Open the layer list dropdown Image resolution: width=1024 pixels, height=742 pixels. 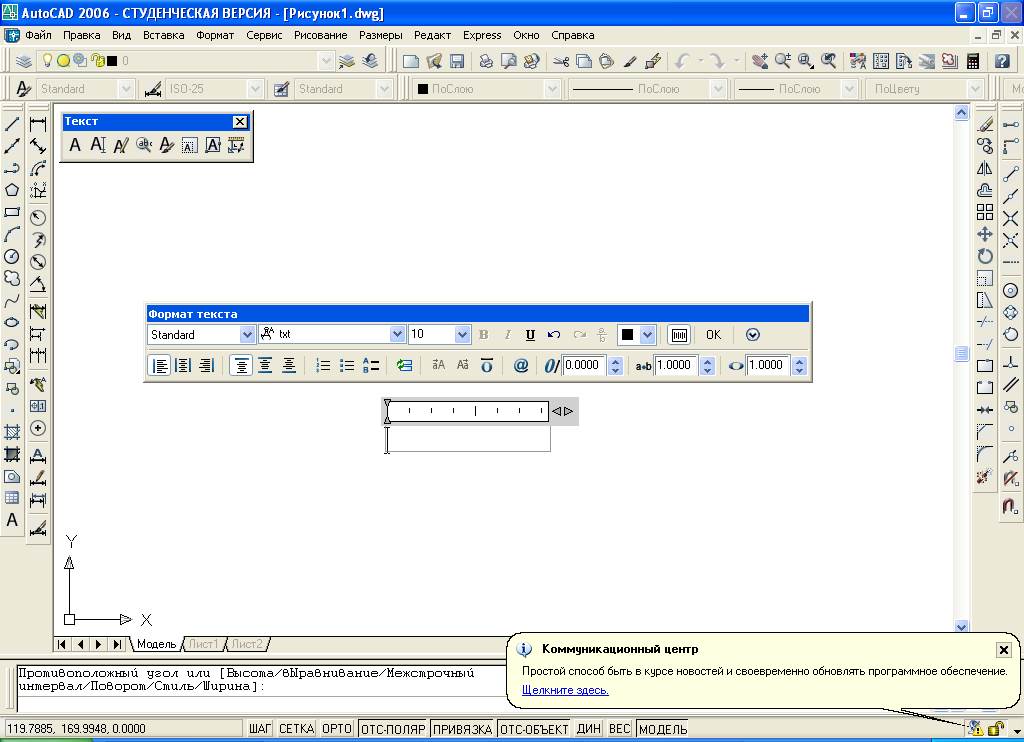pos(326,61)
